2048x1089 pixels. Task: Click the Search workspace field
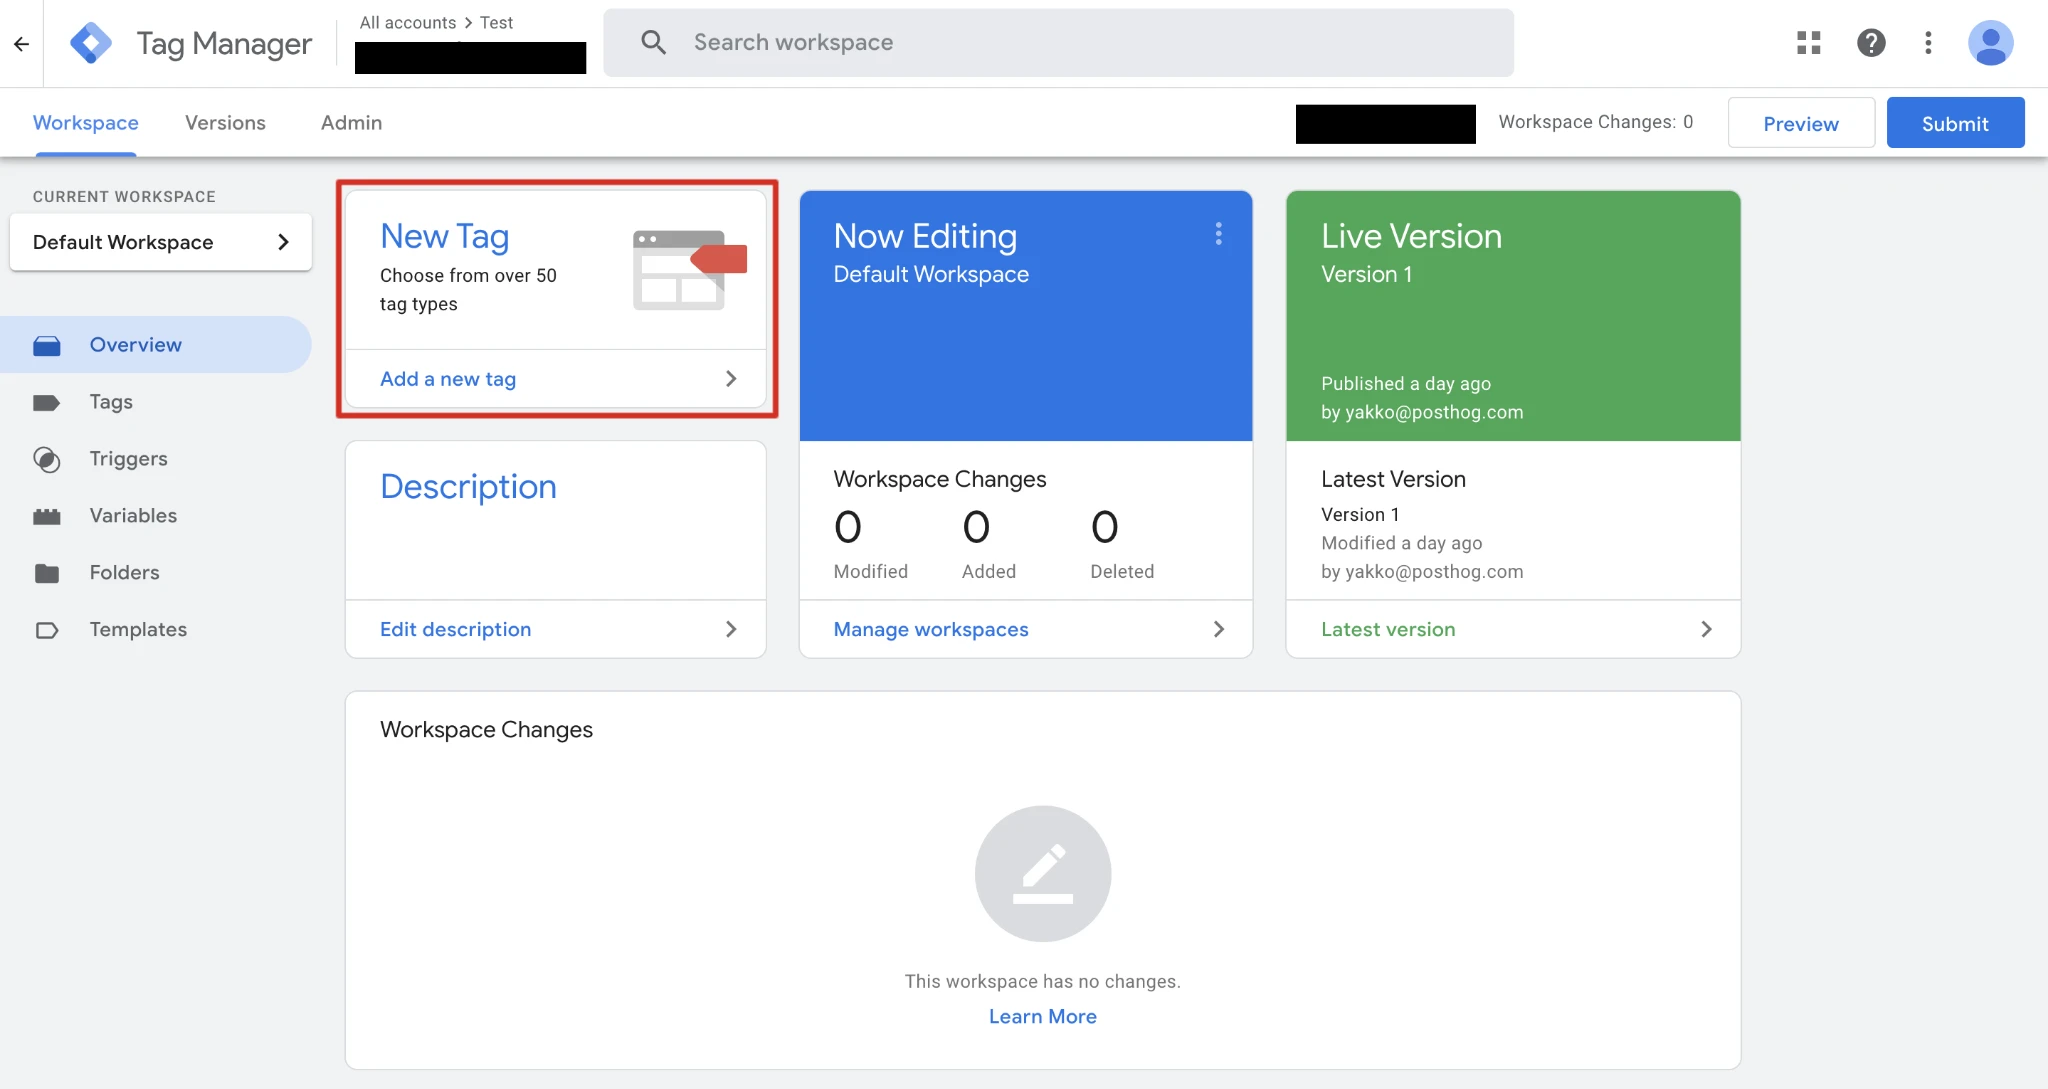(1058, 43)
